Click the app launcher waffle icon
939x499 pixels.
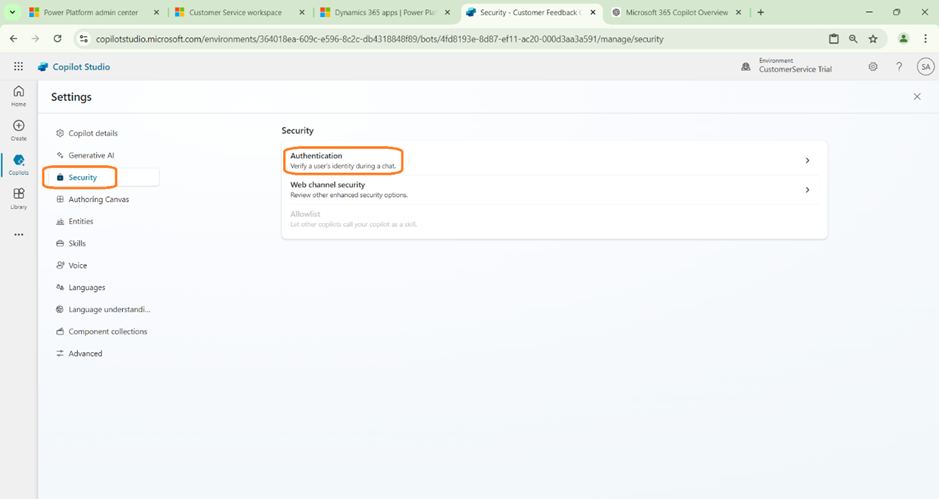(18, 67)
